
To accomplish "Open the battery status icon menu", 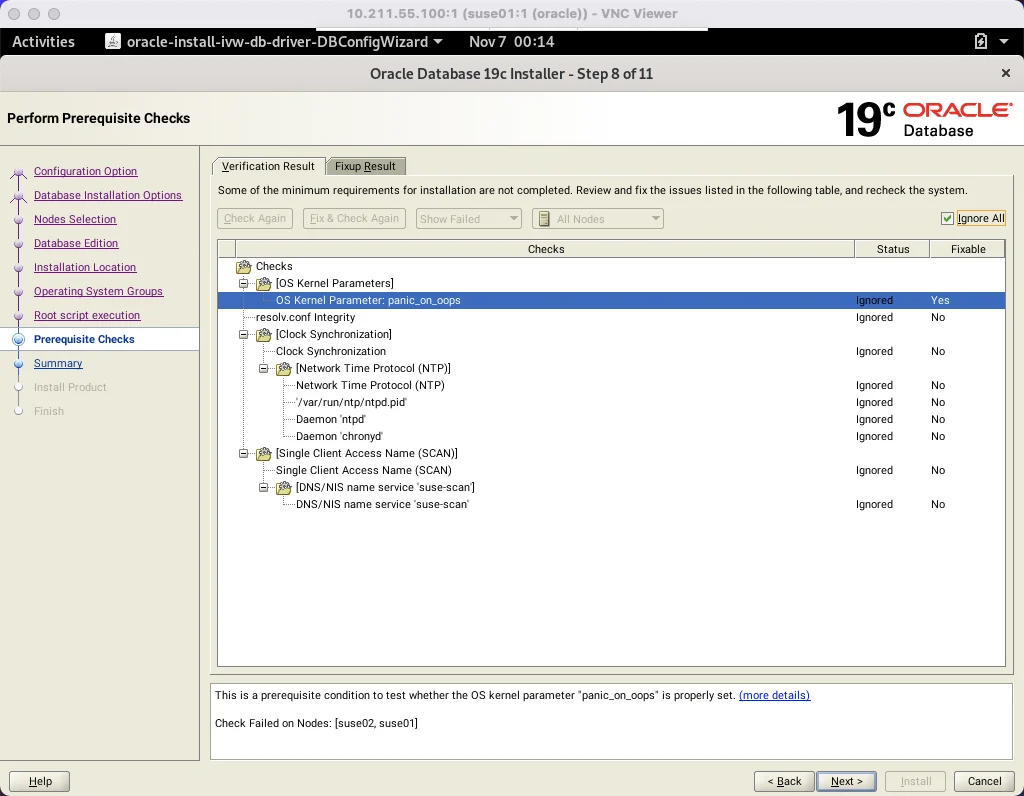I will (x=981, y=42).
